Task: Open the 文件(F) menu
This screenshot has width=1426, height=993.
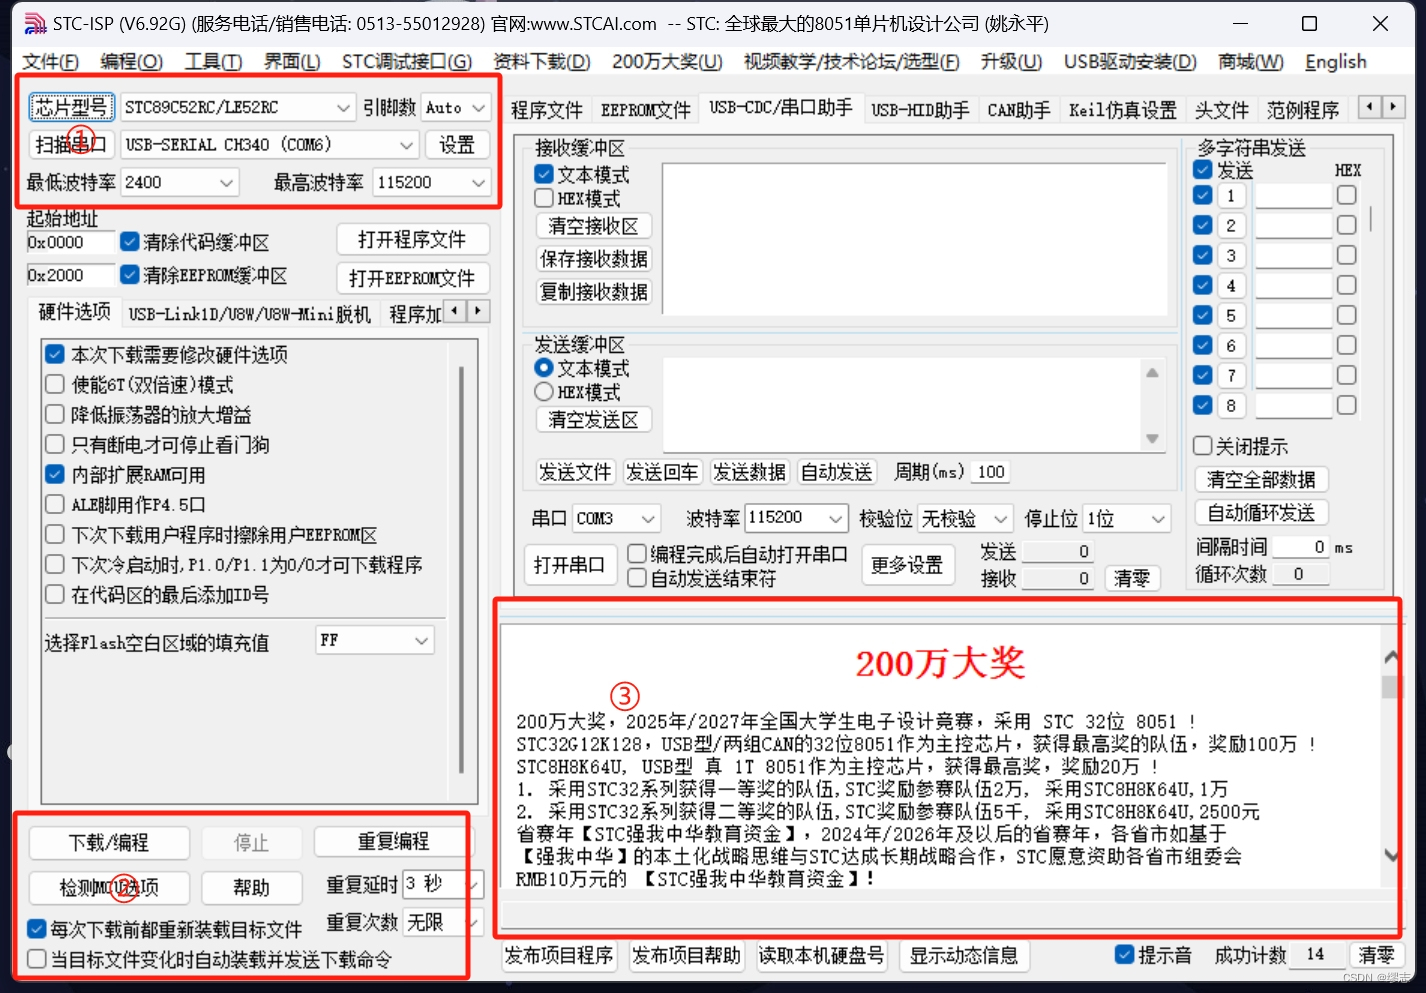Action: (x=51, y=62)
